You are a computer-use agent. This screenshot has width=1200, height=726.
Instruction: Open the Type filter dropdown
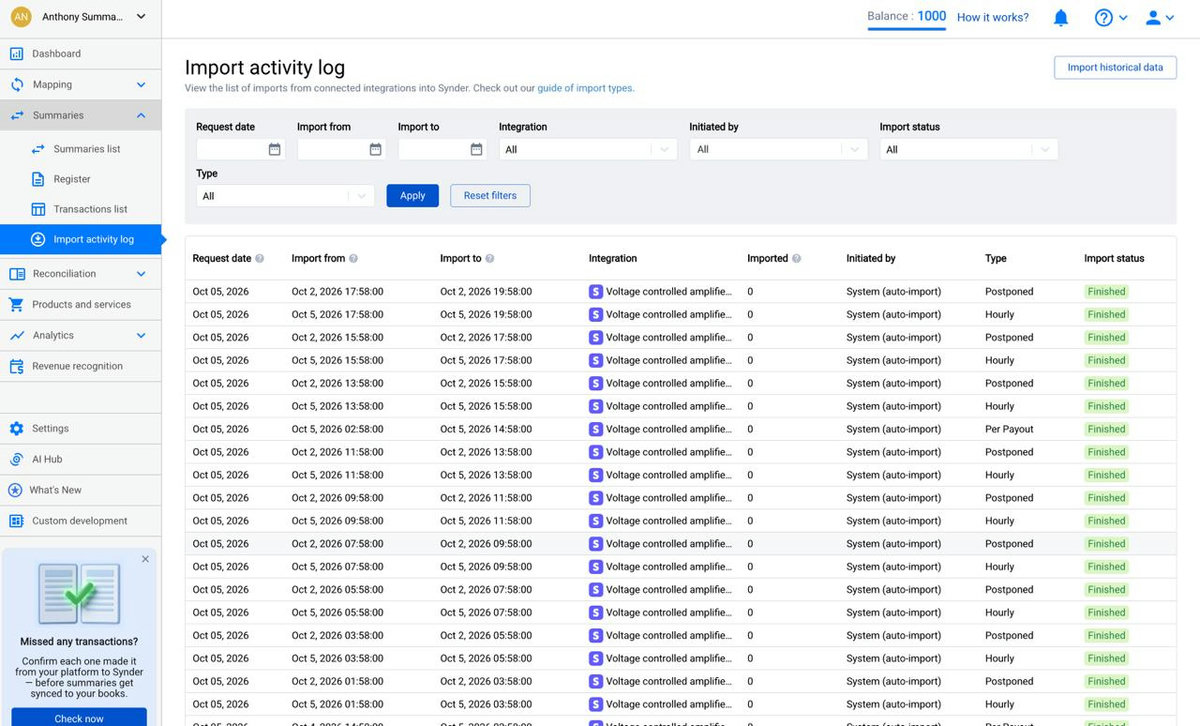[285, 196]
